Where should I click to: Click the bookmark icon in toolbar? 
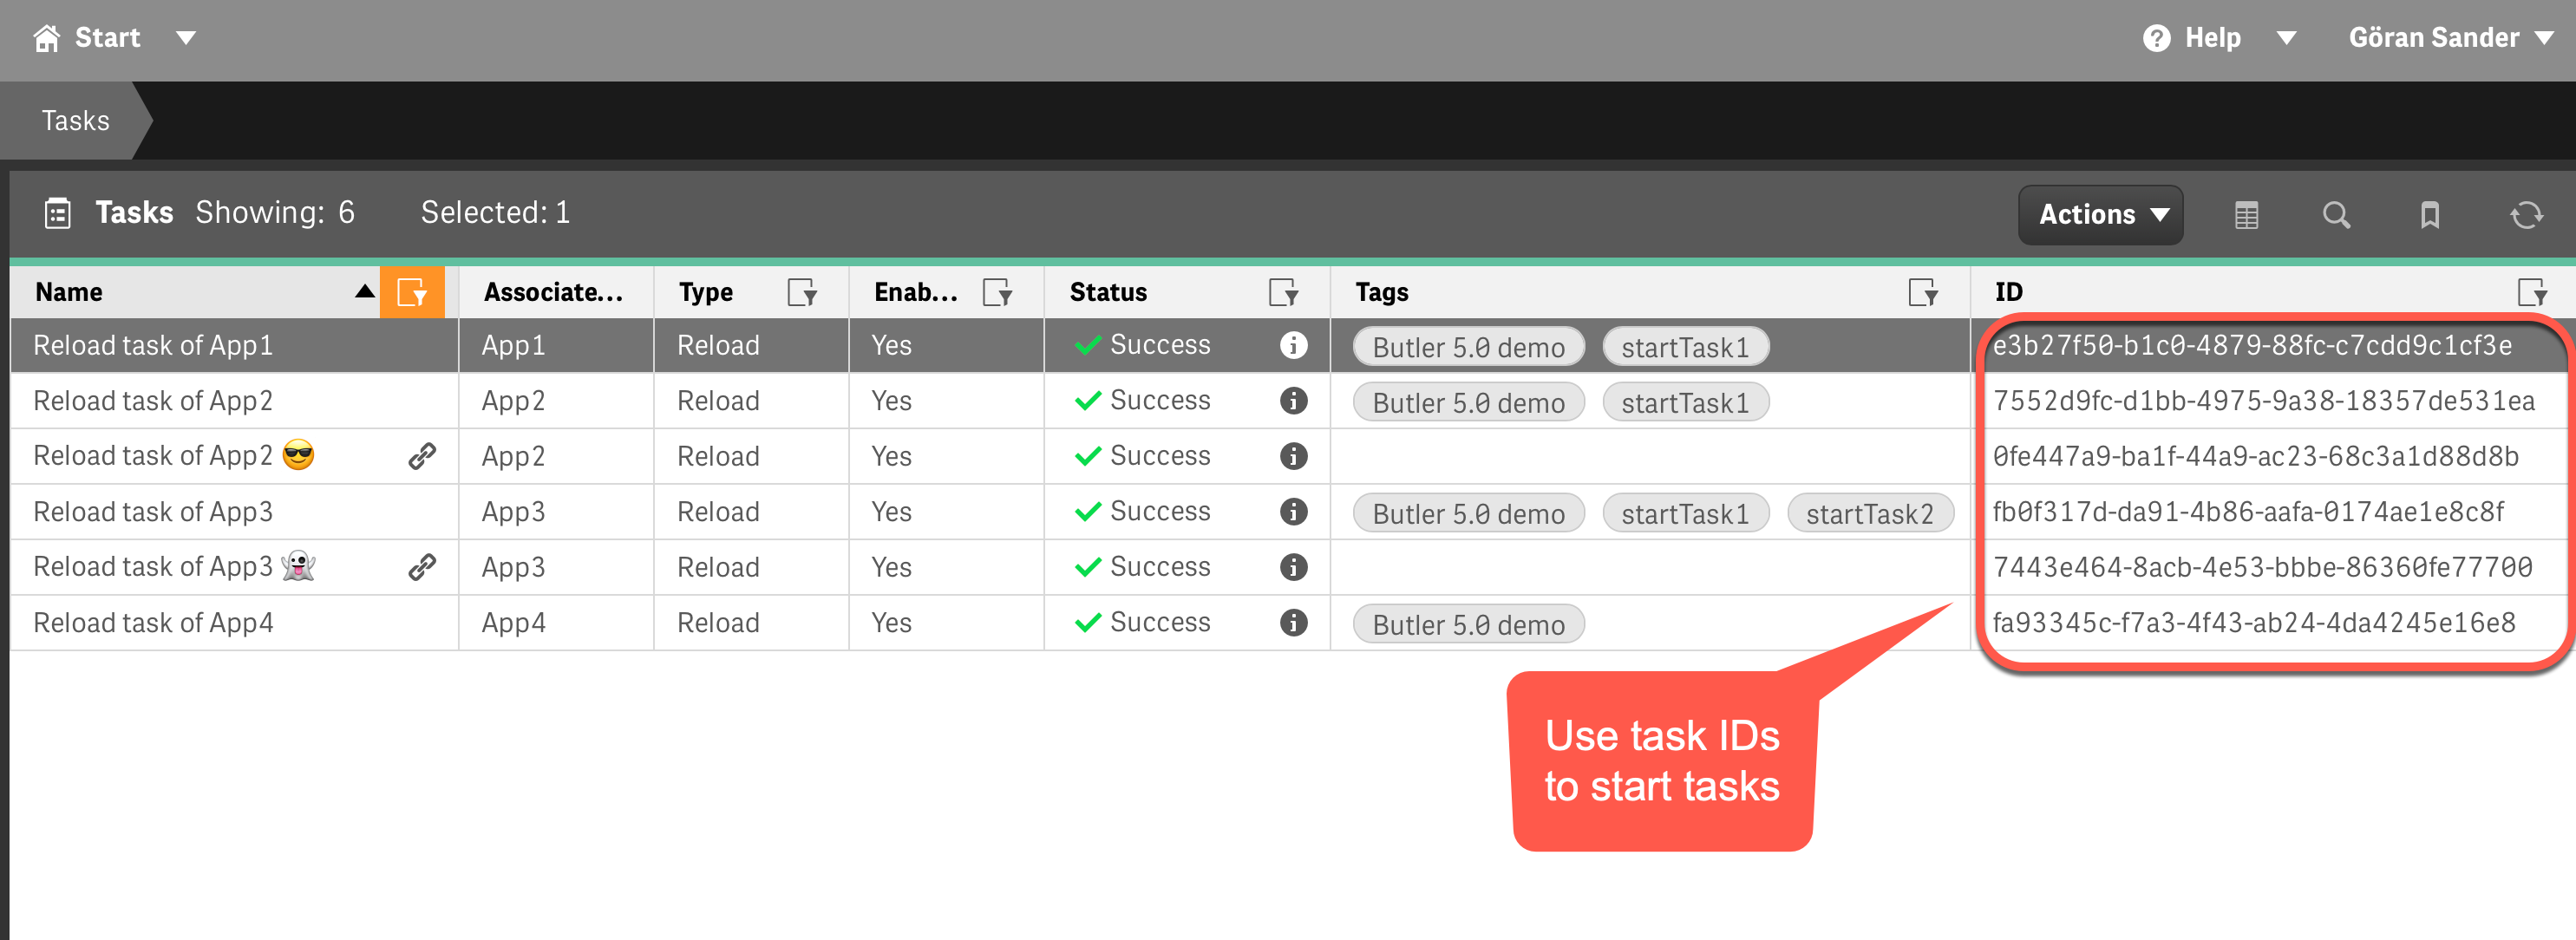2429,215
